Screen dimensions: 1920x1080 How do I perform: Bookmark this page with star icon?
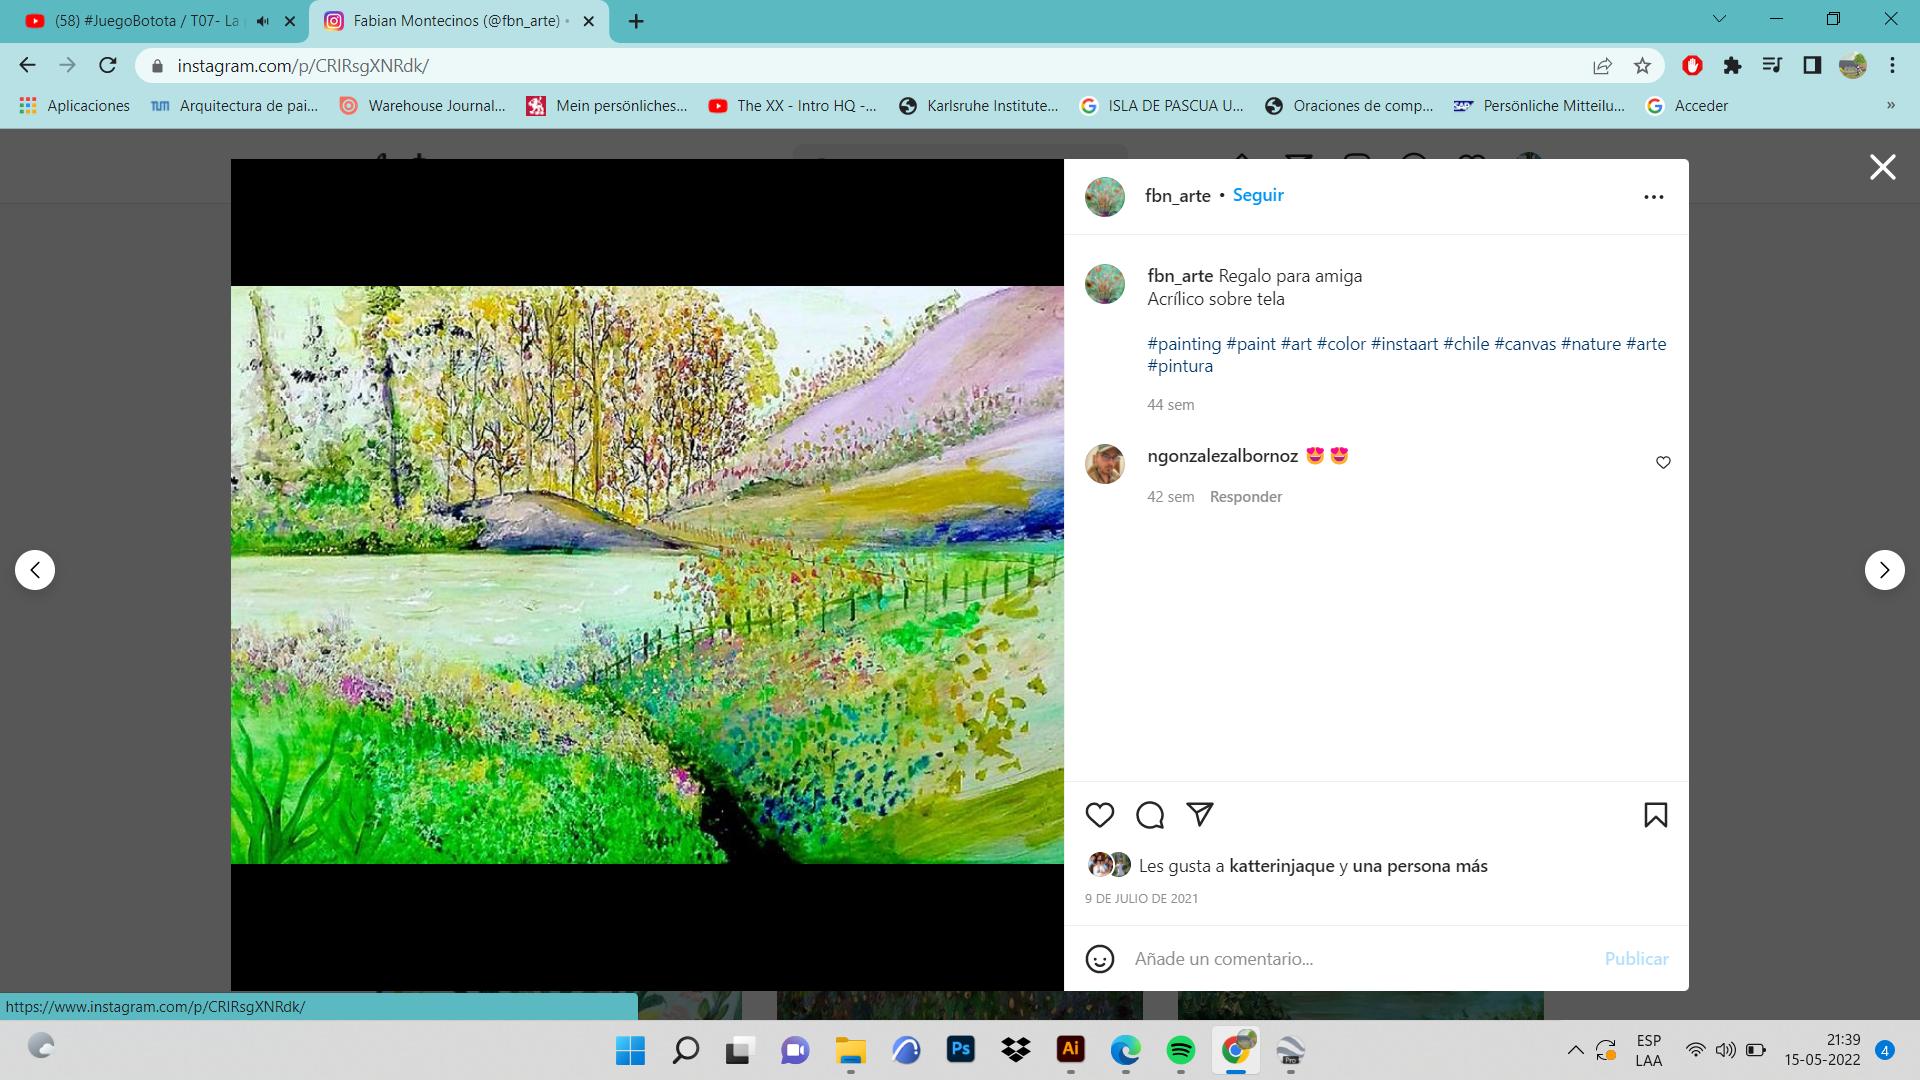click(x=1642, y=66)
